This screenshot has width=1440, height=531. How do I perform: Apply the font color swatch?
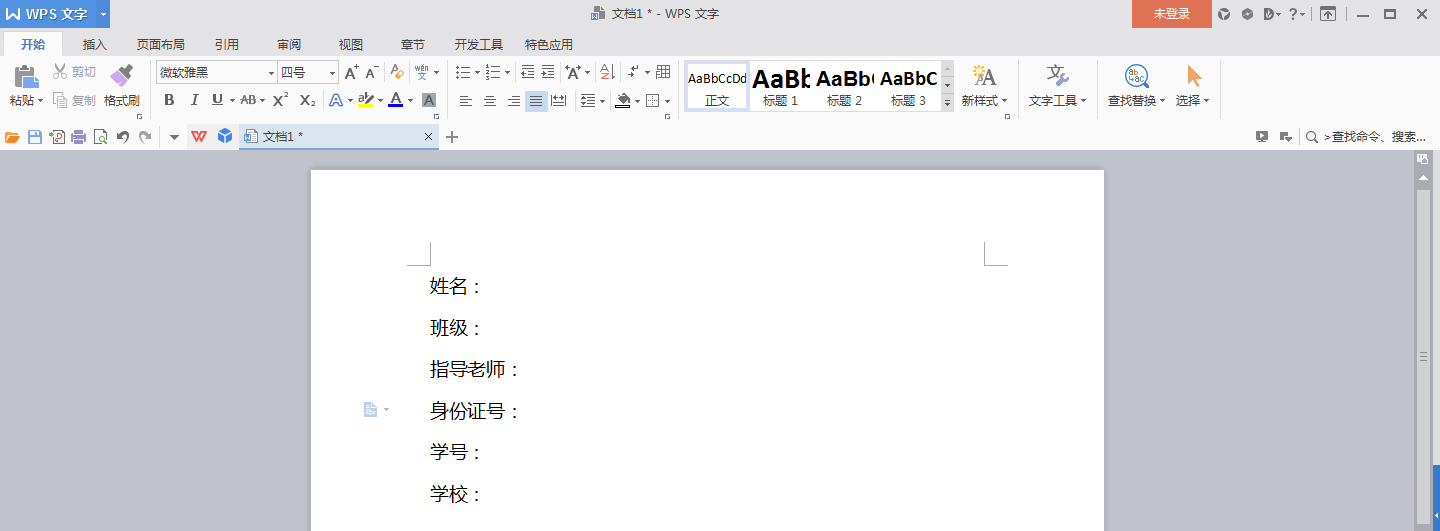coord(396,100)
